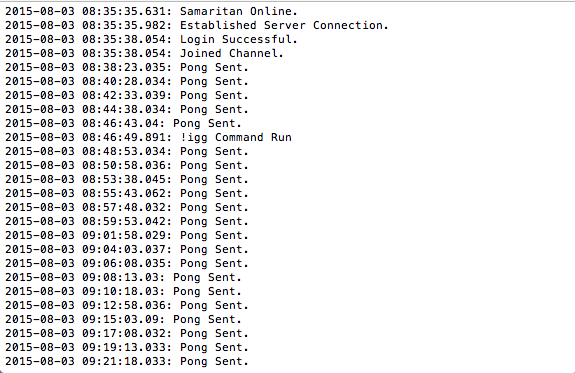This screenshot has width=575, height=373.
Task: Click the 'Samaritan Online.' log line
Action: click(x=151, y=11)
